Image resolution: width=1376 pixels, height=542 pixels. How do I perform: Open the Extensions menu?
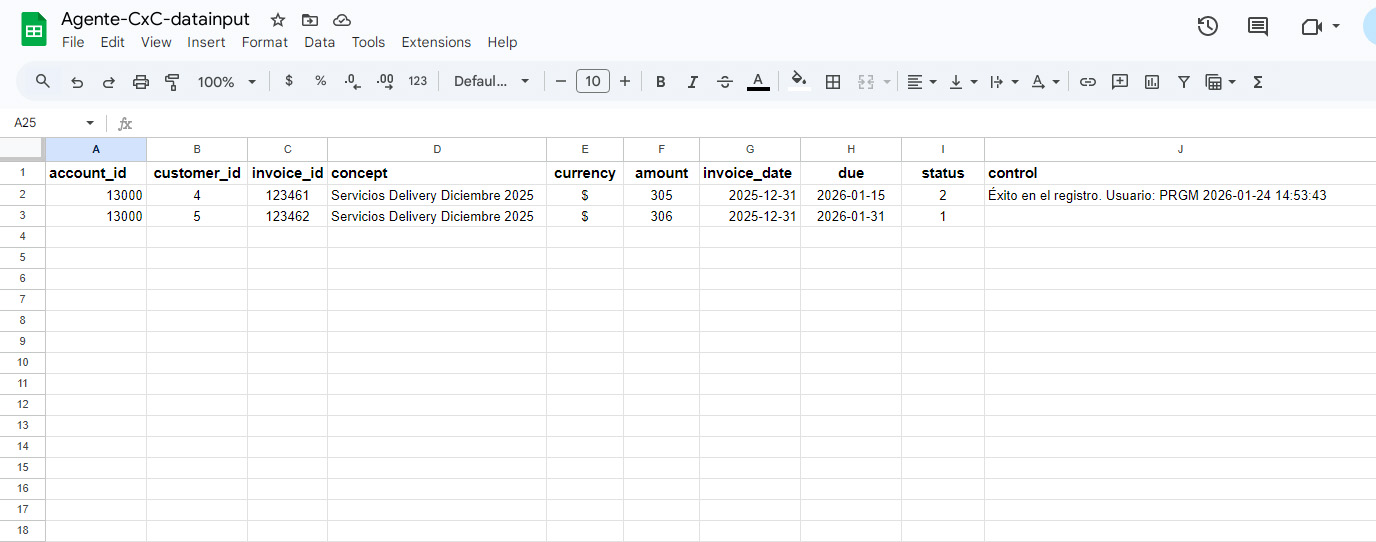[436, 42]
